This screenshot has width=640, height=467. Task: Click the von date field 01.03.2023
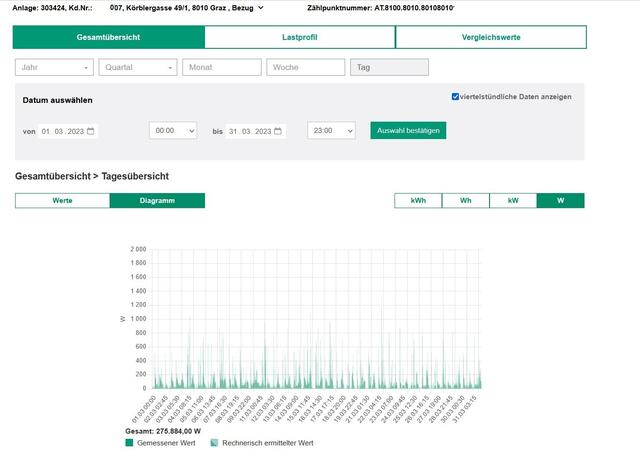68,131
